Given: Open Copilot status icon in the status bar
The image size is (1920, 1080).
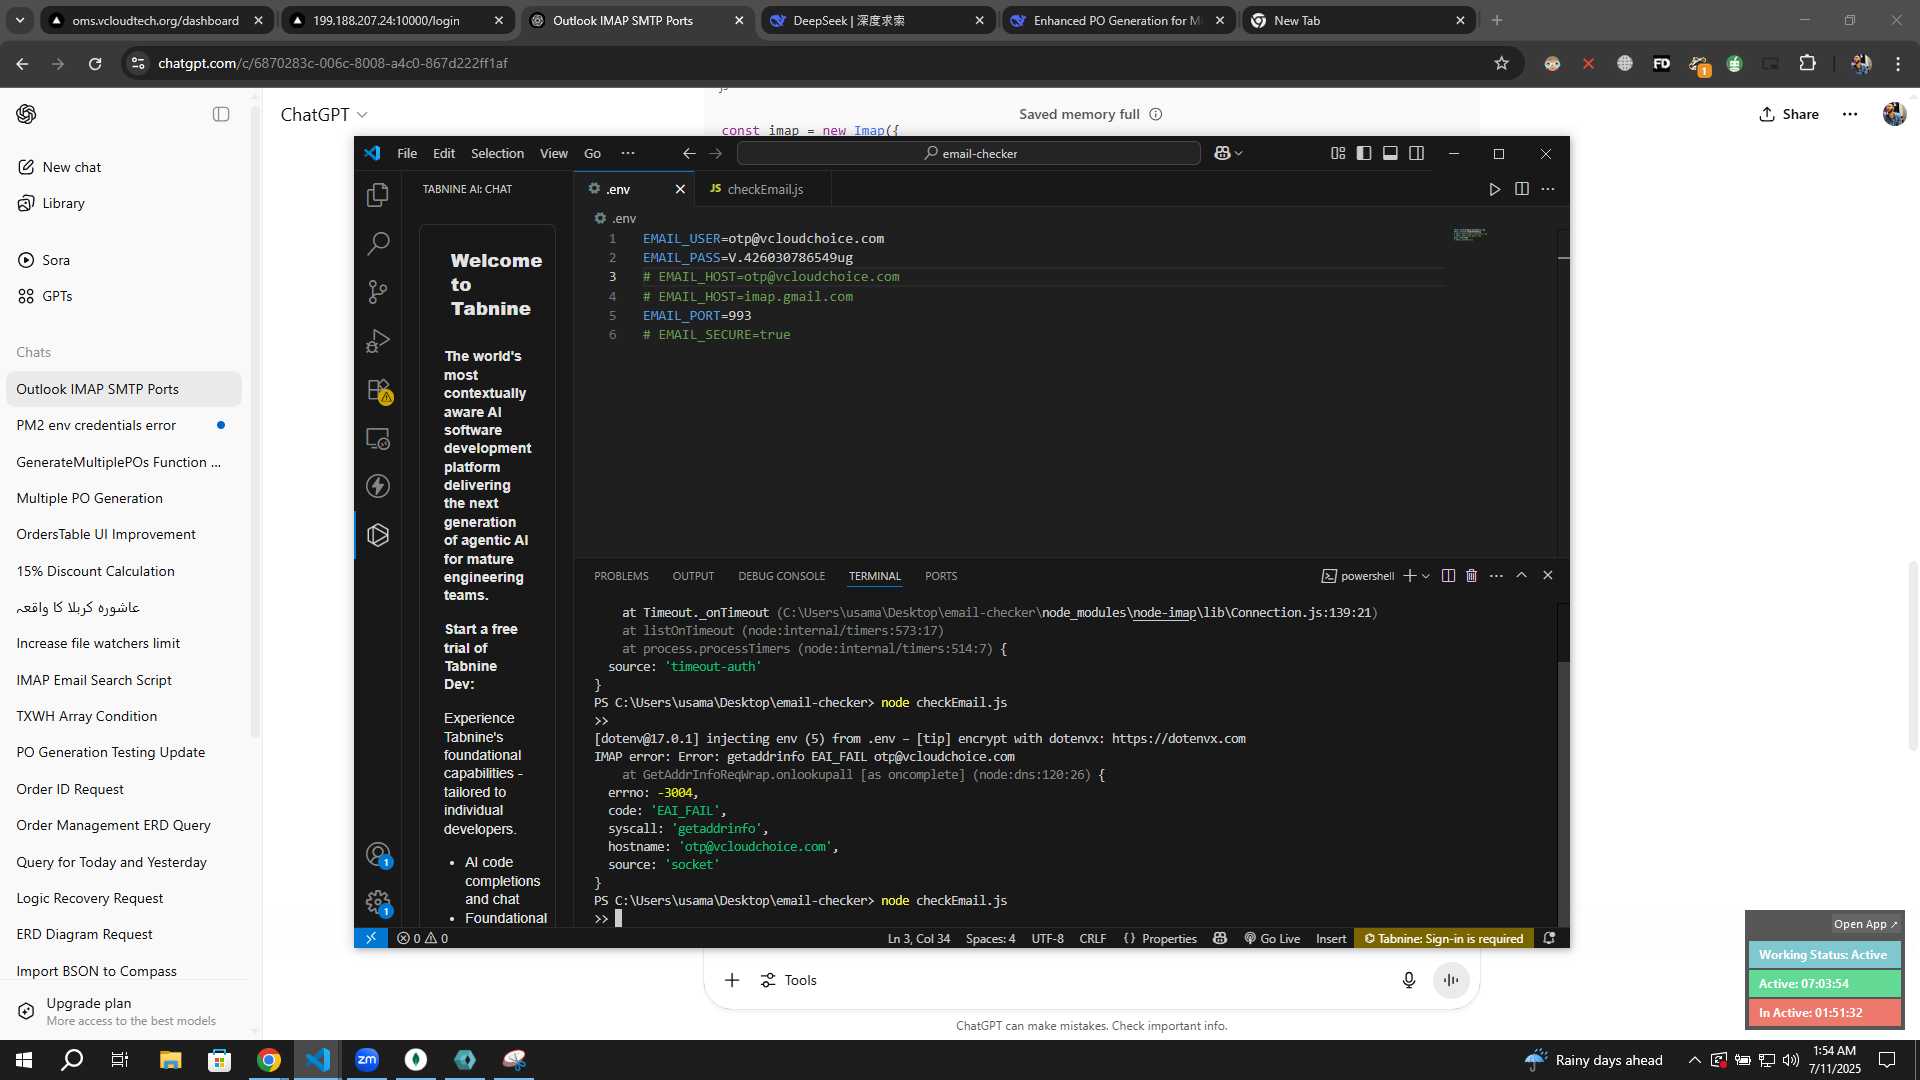Looking at the screenshot, I should (1220, 938).
